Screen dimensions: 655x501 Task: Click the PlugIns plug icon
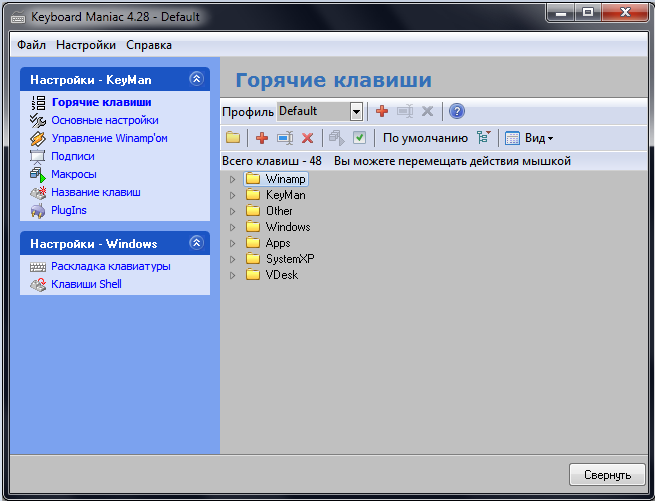tap(38, 211)
